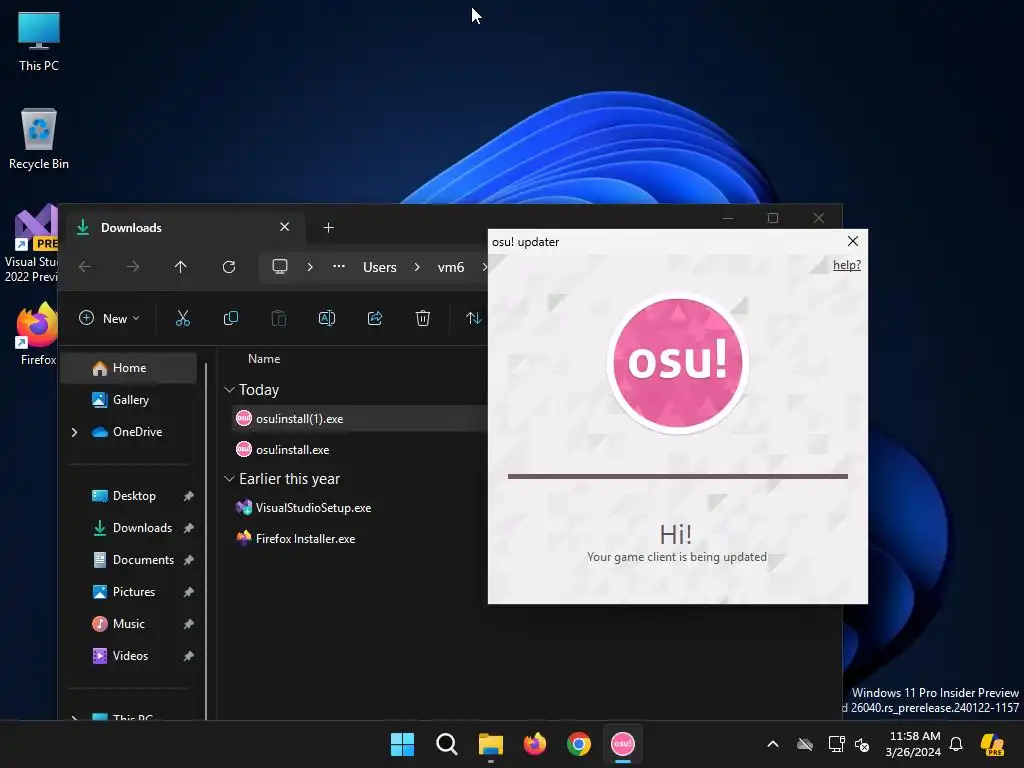
Task: Collapse the Earlier this year group
Action: pos(229,479)
